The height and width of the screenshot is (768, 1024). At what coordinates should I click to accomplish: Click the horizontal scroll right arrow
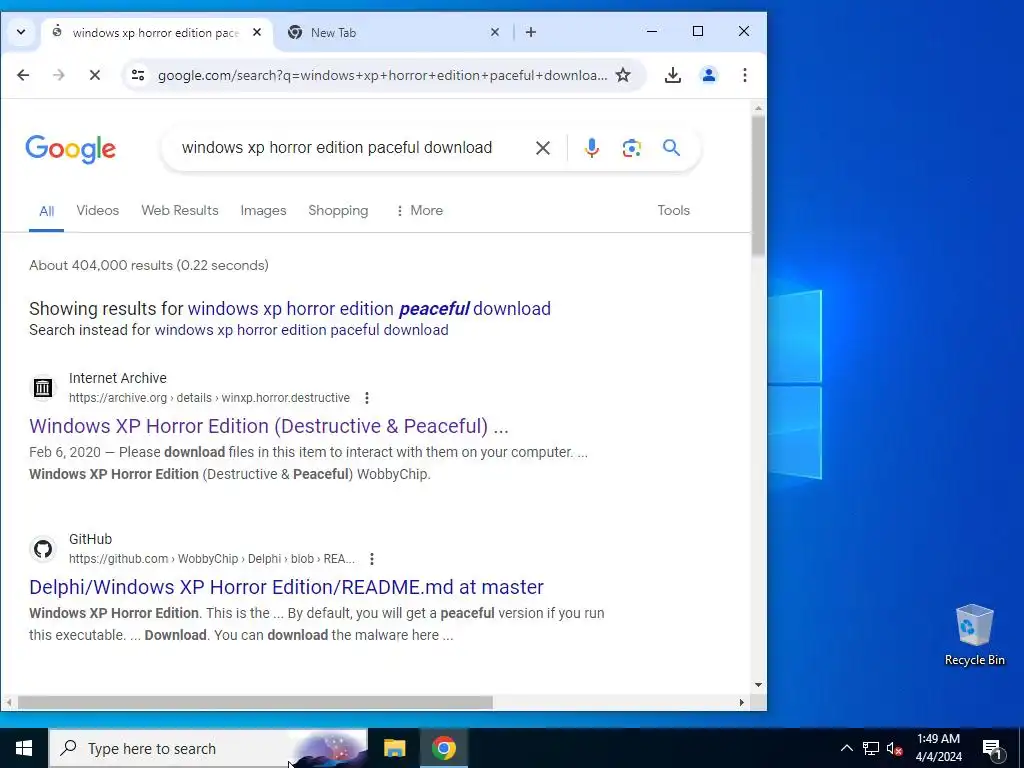(x=742, y=703)
